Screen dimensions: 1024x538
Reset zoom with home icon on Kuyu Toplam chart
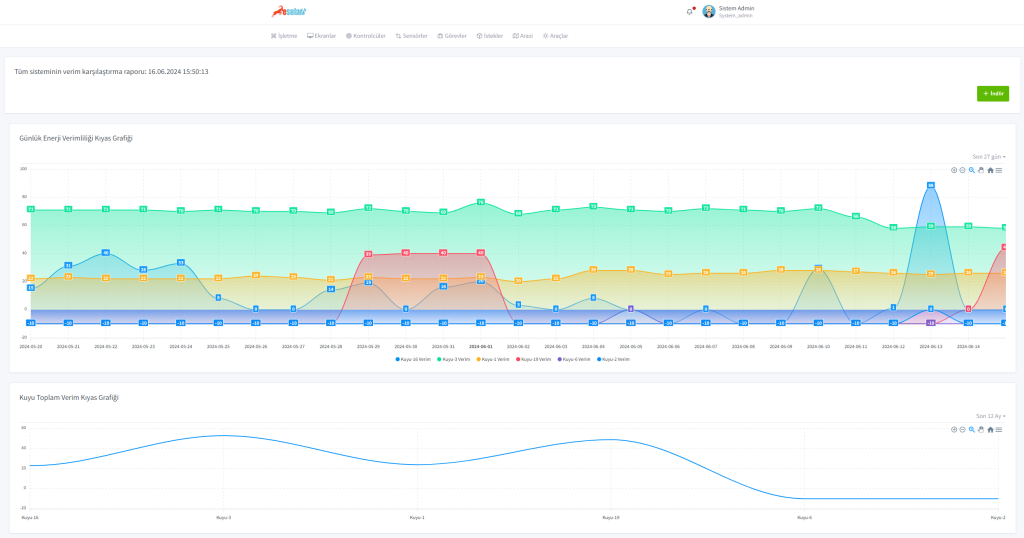click(x=990, y=429)
